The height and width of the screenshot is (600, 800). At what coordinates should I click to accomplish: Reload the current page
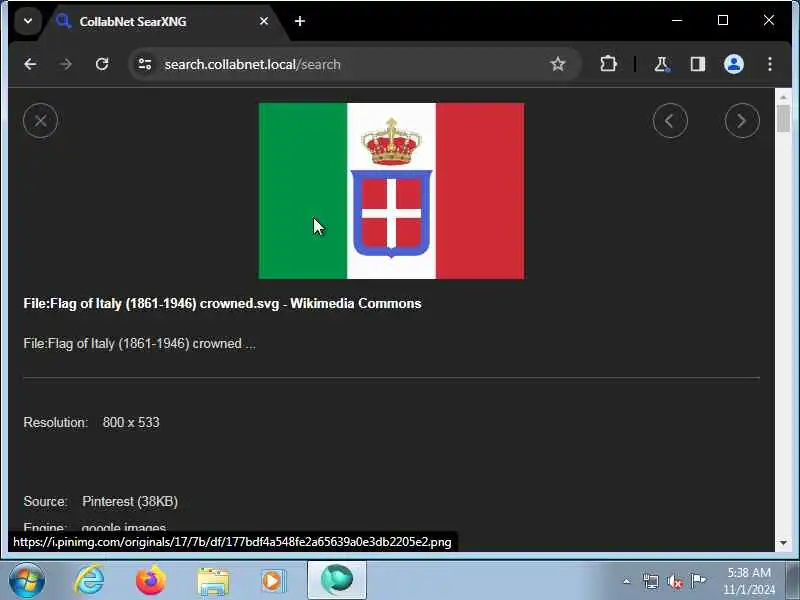102,64
